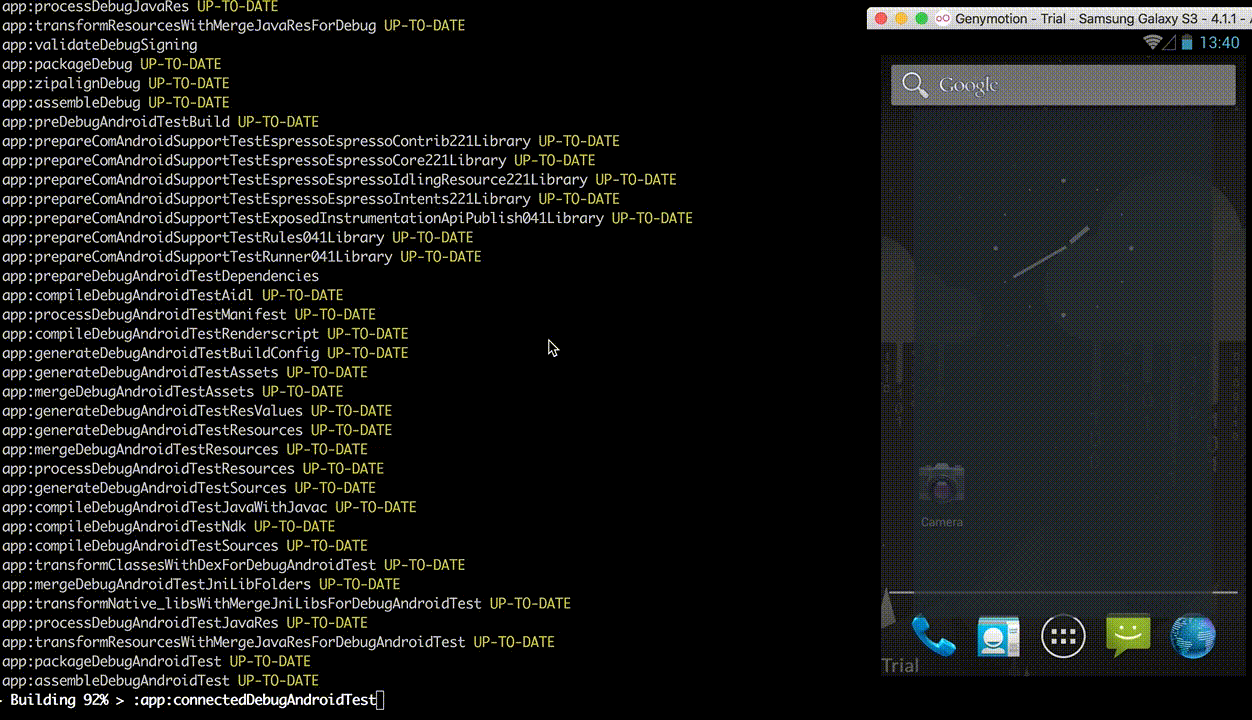Click app:generateDebugAndroidTestResValues line

[197, 411]
